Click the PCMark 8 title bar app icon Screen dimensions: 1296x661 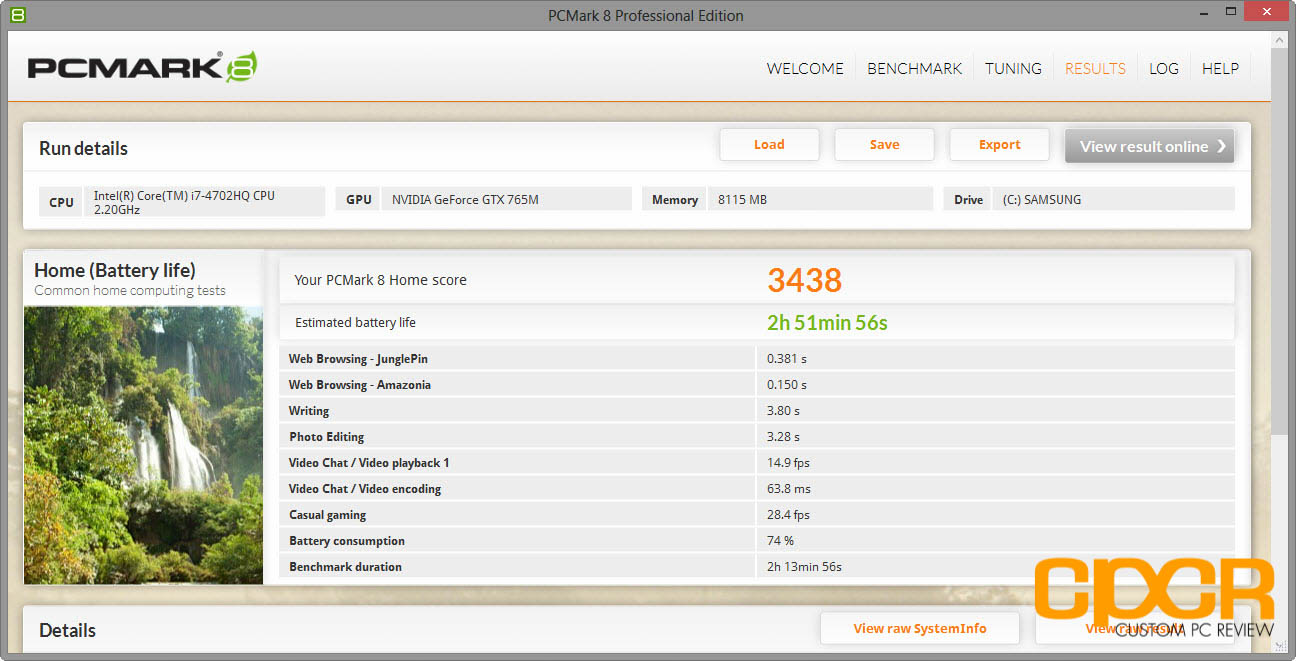click(x=18, y=15)
